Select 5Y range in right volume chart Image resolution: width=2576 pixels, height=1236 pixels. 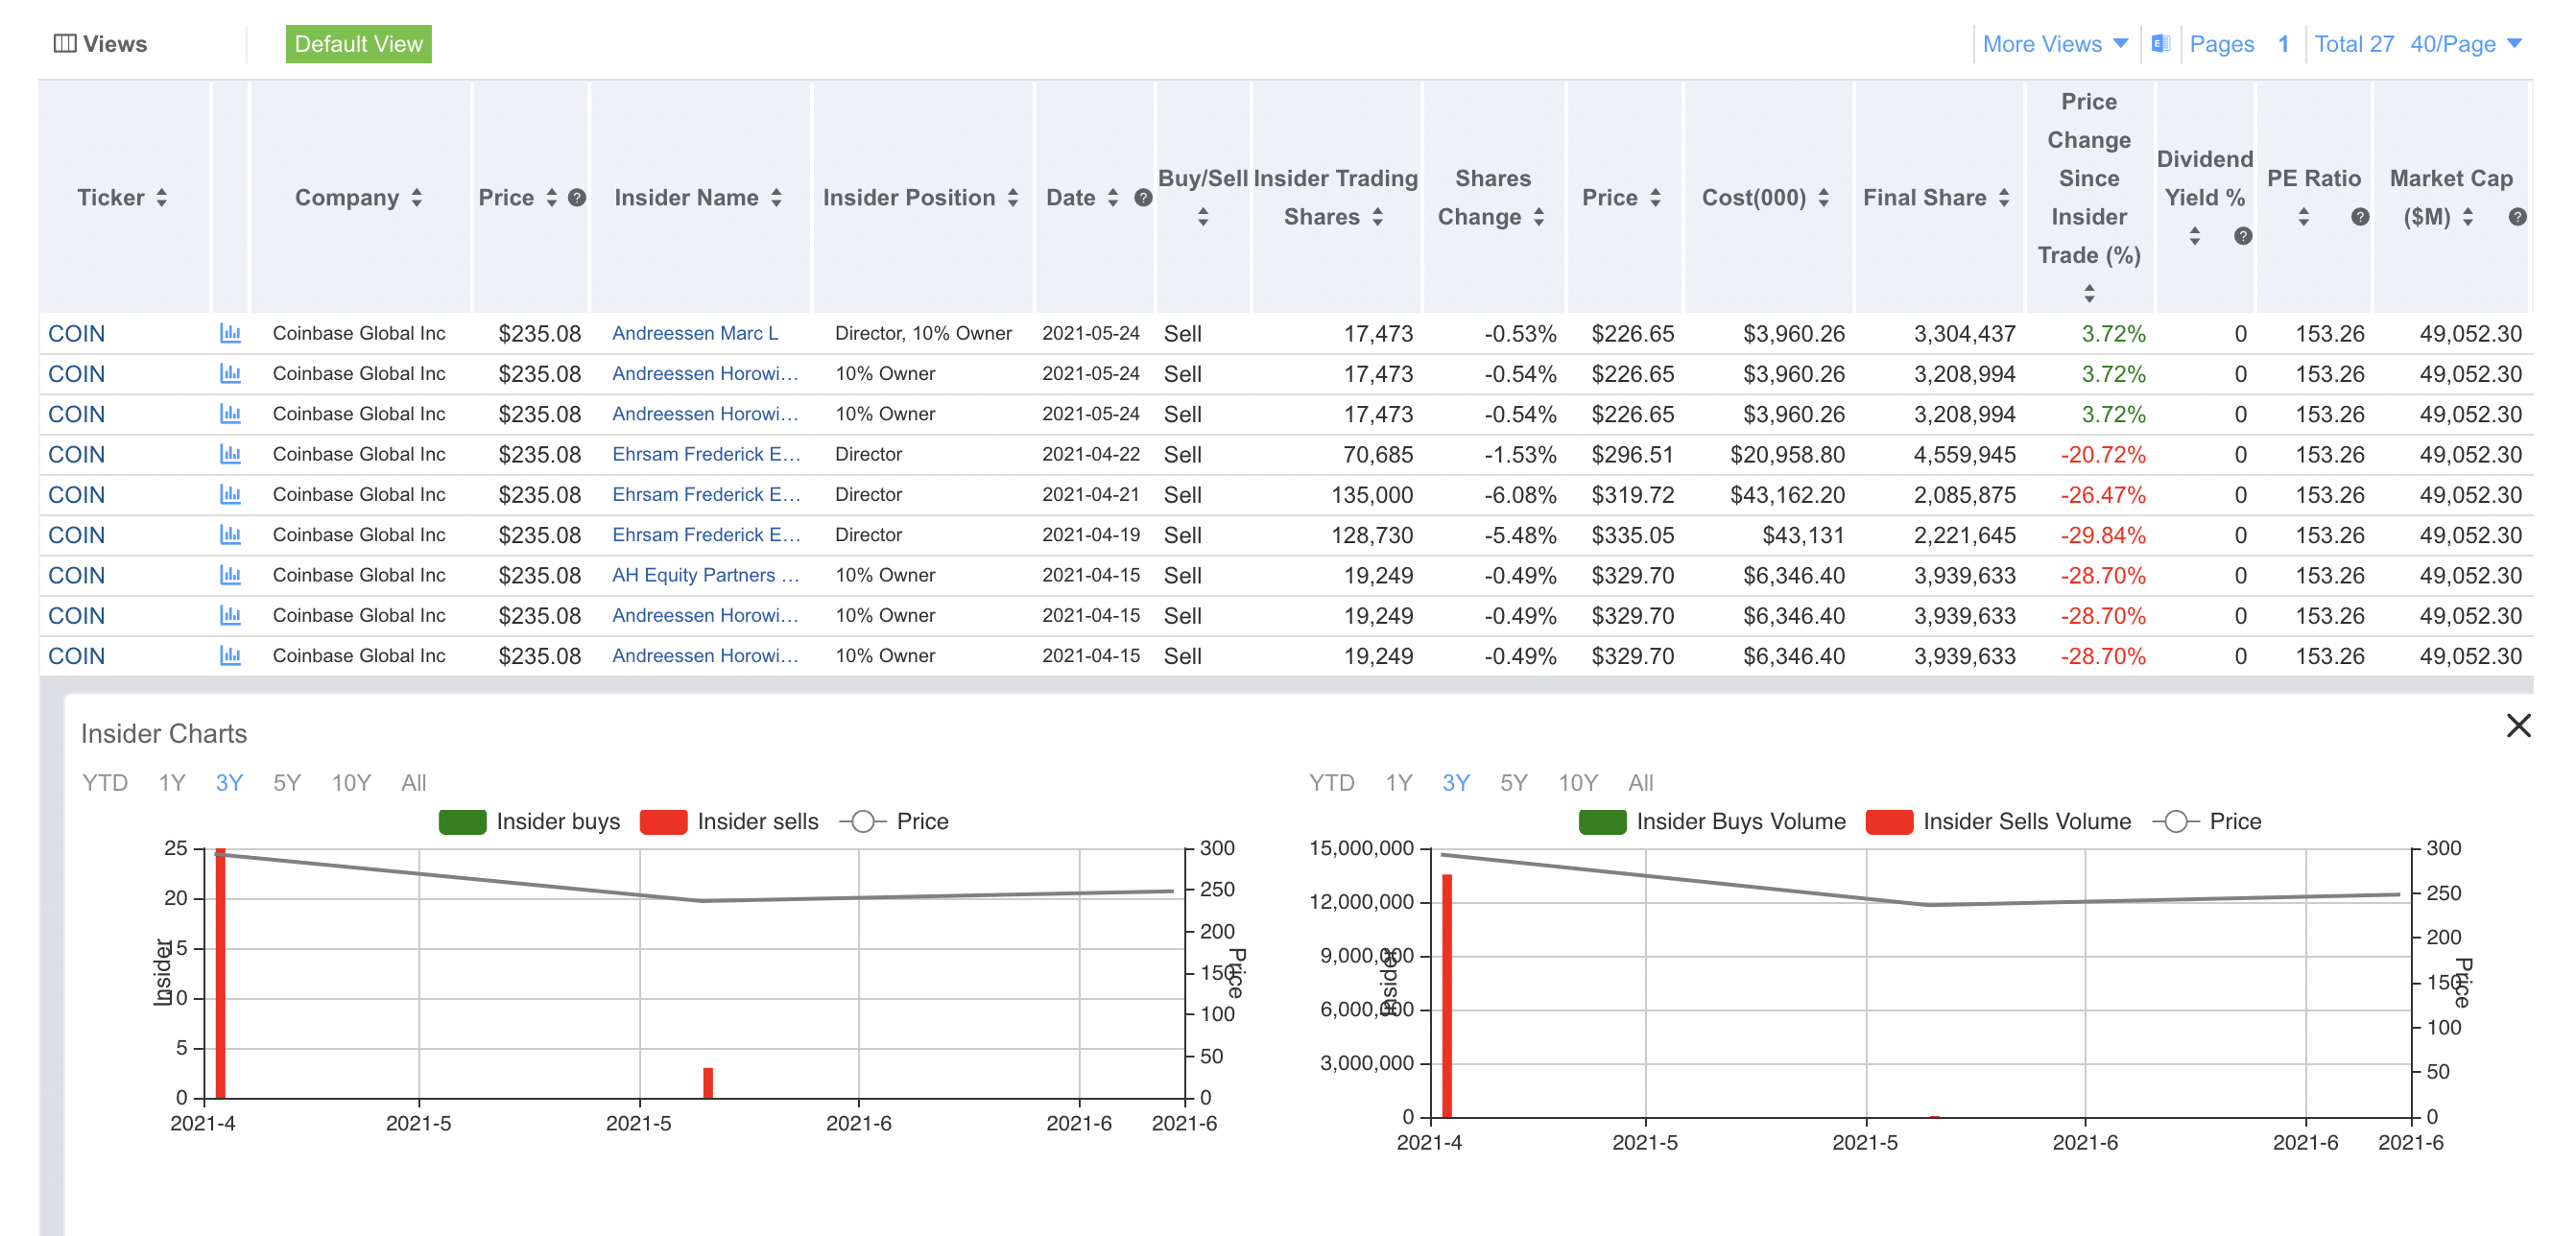[x=1514, y=783]
